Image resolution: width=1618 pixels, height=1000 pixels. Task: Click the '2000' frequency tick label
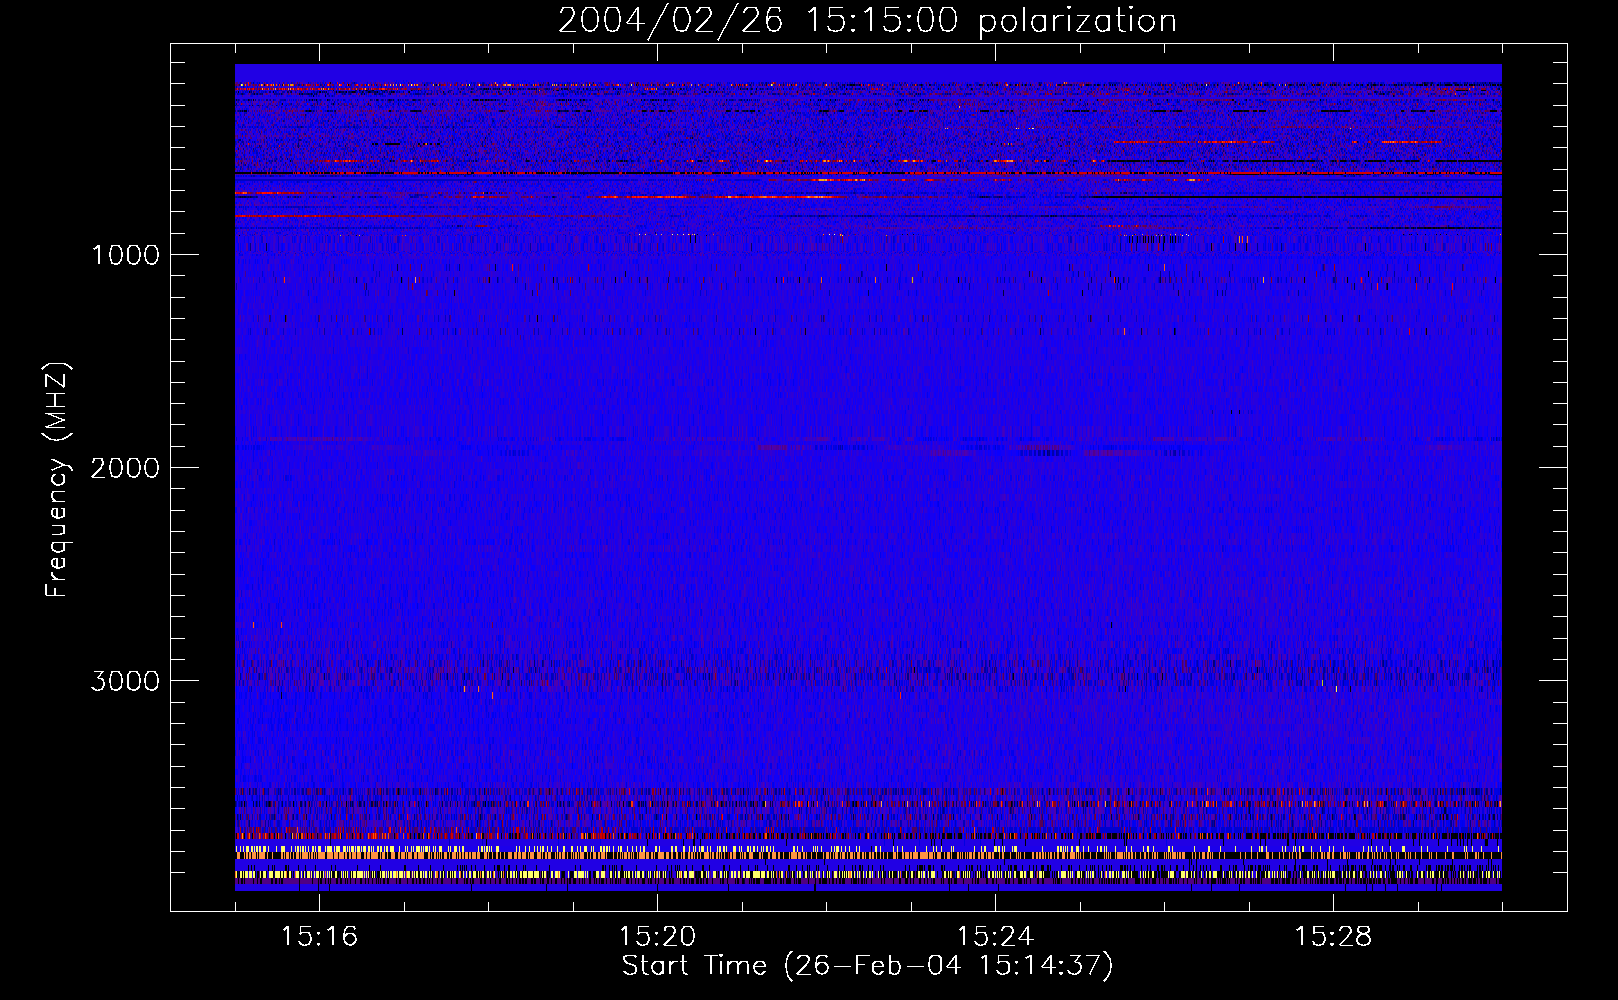125,468
